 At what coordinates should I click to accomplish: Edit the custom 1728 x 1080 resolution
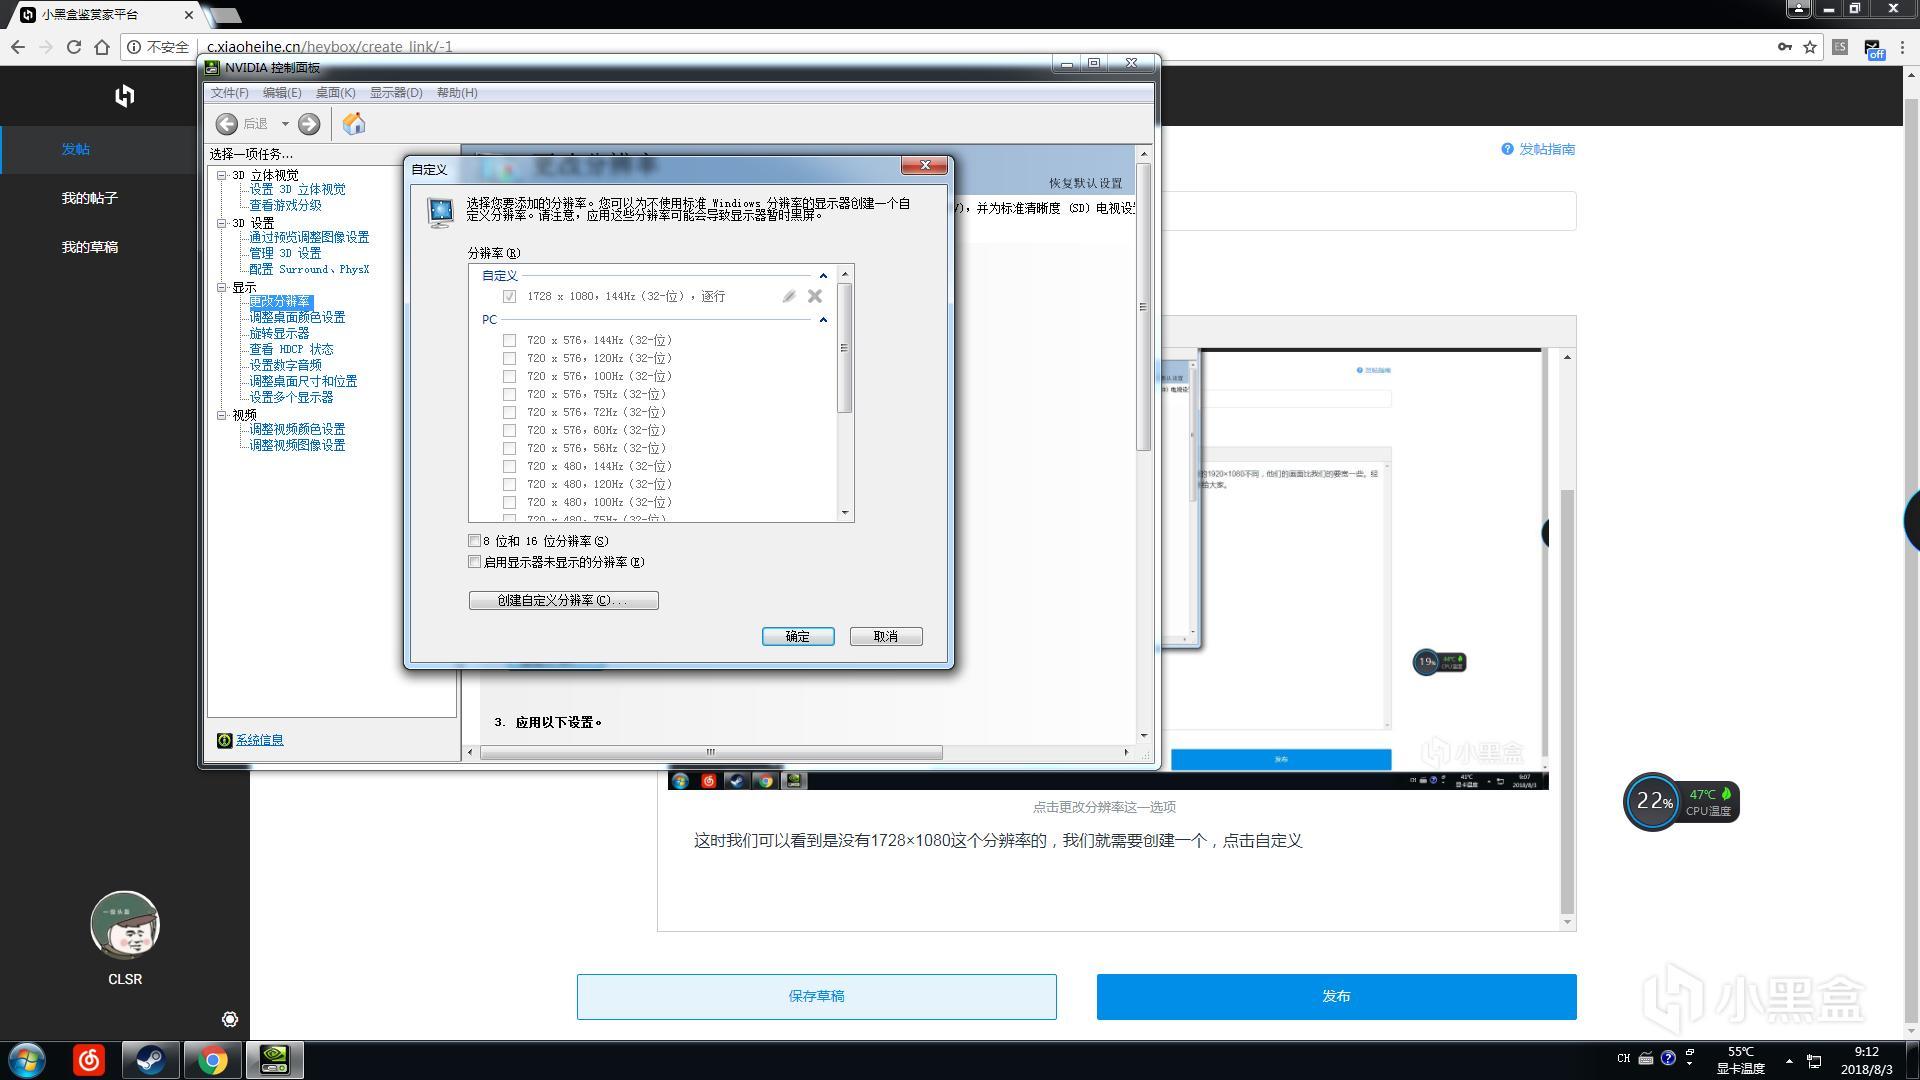point(789,296)
